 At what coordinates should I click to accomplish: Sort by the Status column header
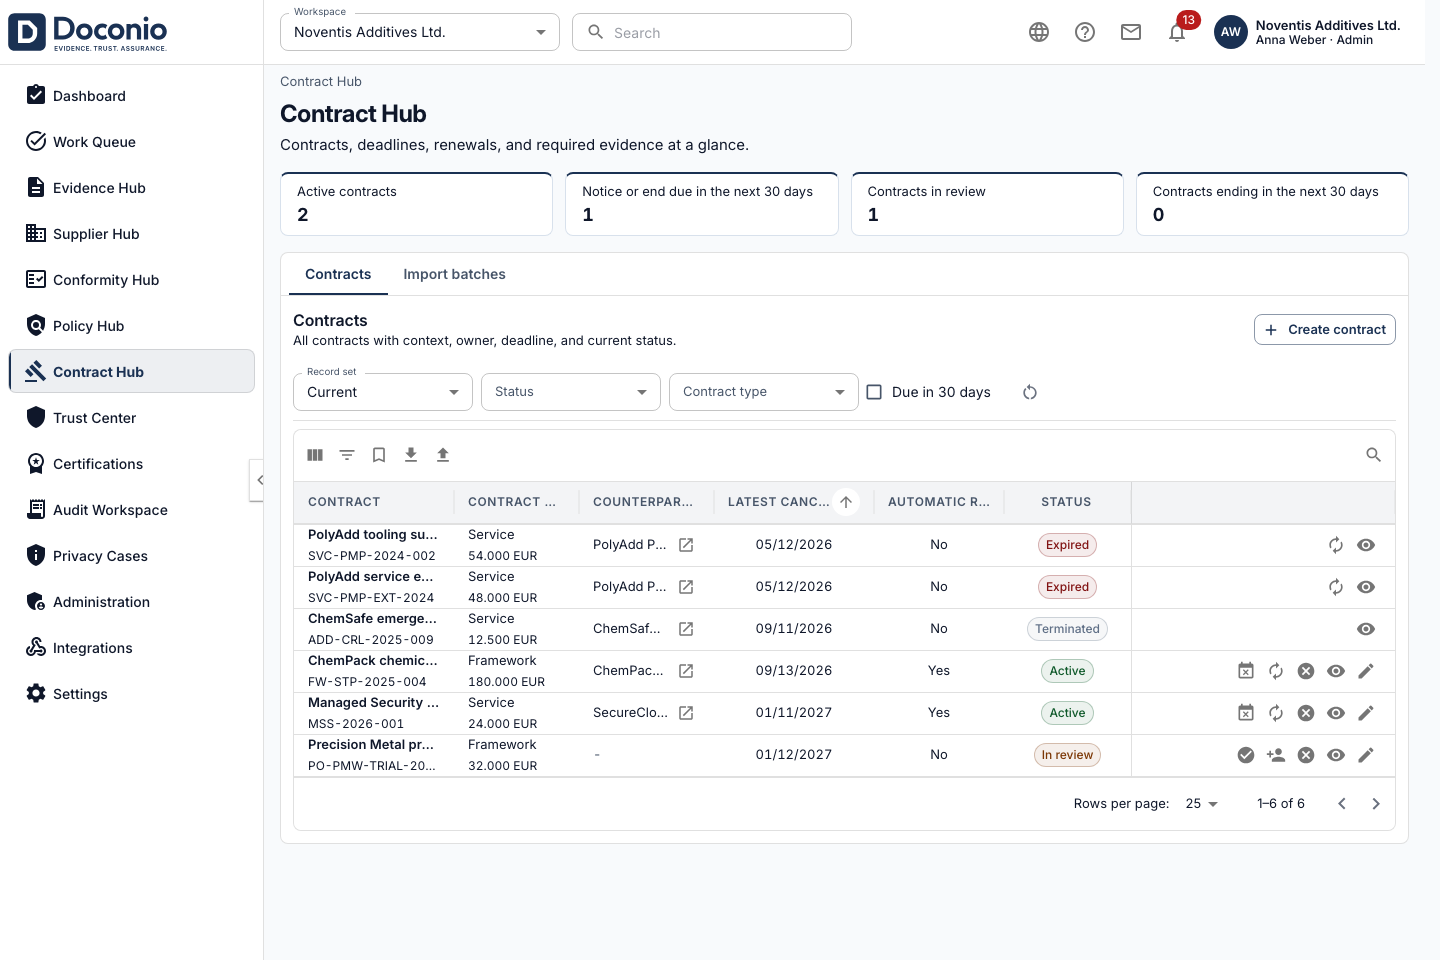pyautogui.click(x=1066, y=502)
